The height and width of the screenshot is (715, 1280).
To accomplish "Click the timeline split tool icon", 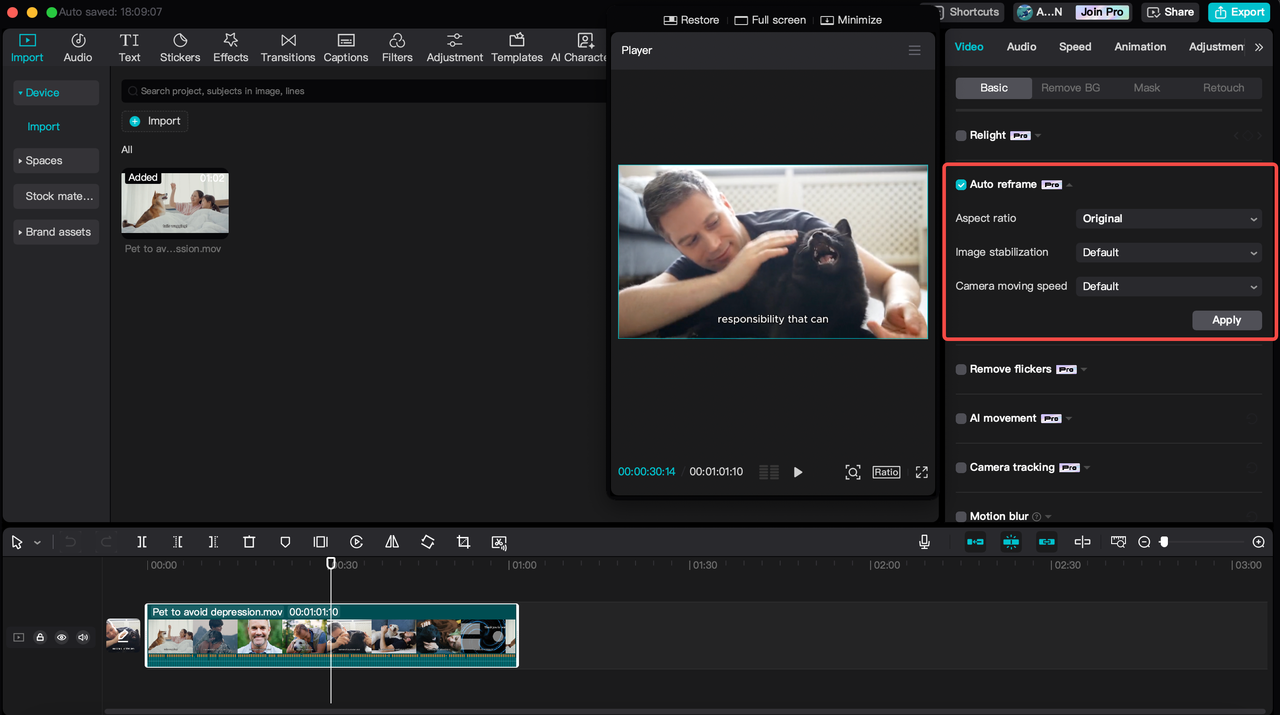I will [x=142, y=542].
